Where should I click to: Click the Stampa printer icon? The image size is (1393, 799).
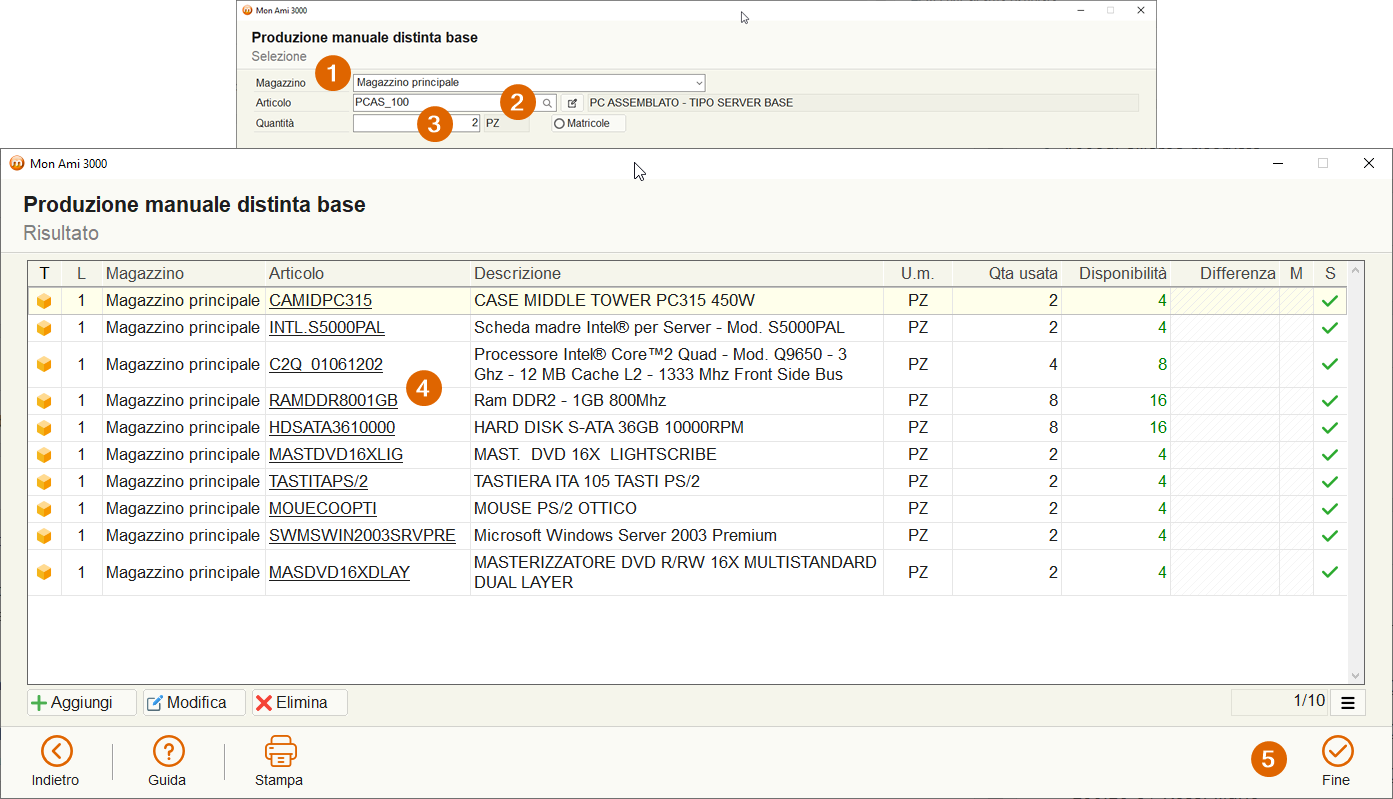280,751
